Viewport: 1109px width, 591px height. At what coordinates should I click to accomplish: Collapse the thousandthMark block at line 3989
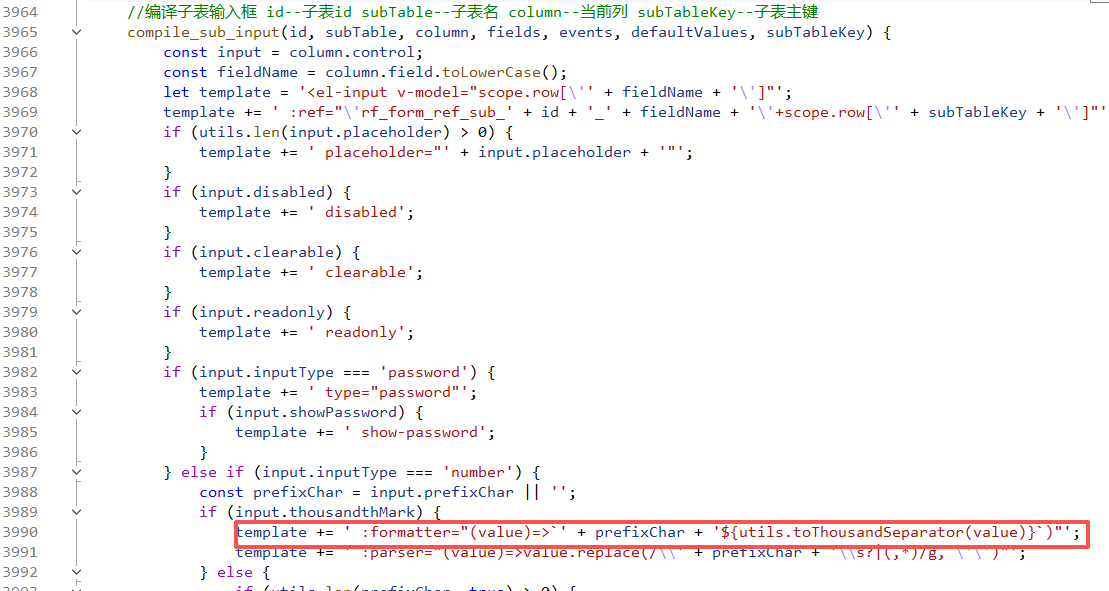coord(77,512)
